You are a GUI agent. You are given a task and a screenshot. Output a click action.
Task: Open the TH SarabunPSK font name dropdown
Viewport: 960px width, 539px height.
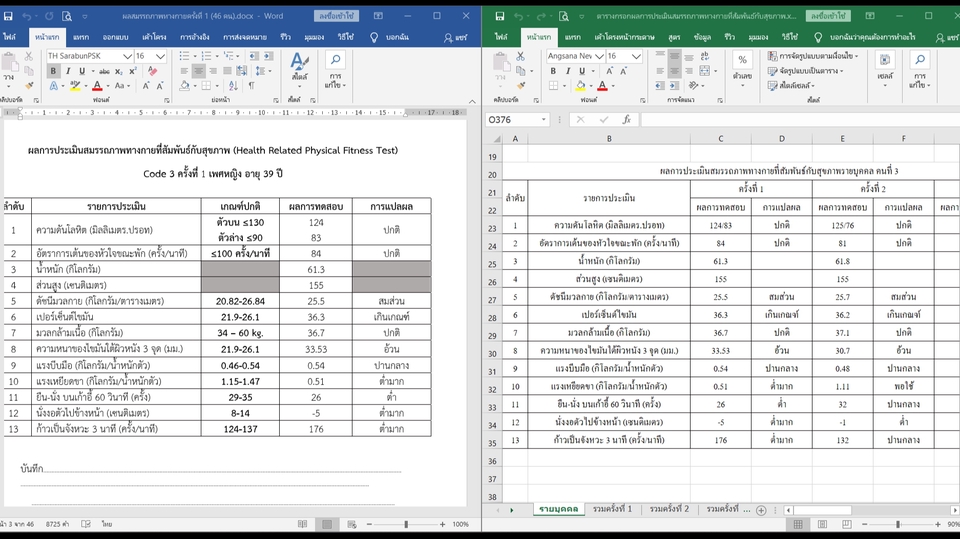point(127,56)
